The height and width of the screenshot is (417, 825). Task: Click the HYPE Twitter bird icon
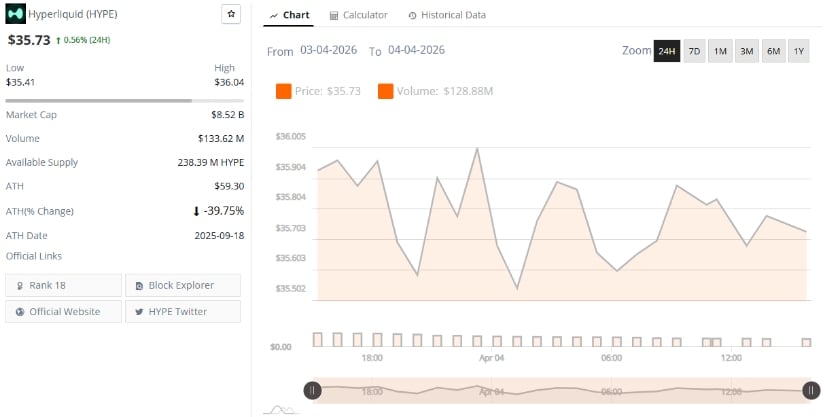139,312
